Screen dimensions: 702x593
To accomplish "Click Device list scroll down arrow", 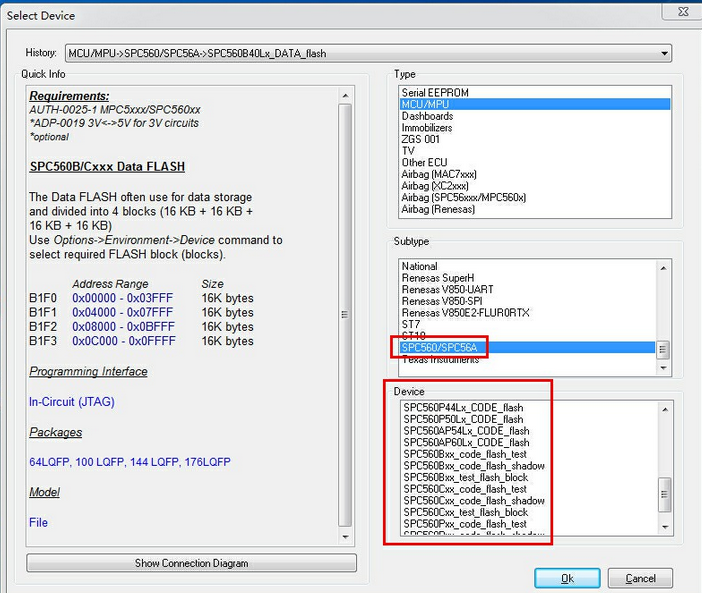I will pos(665,527).
